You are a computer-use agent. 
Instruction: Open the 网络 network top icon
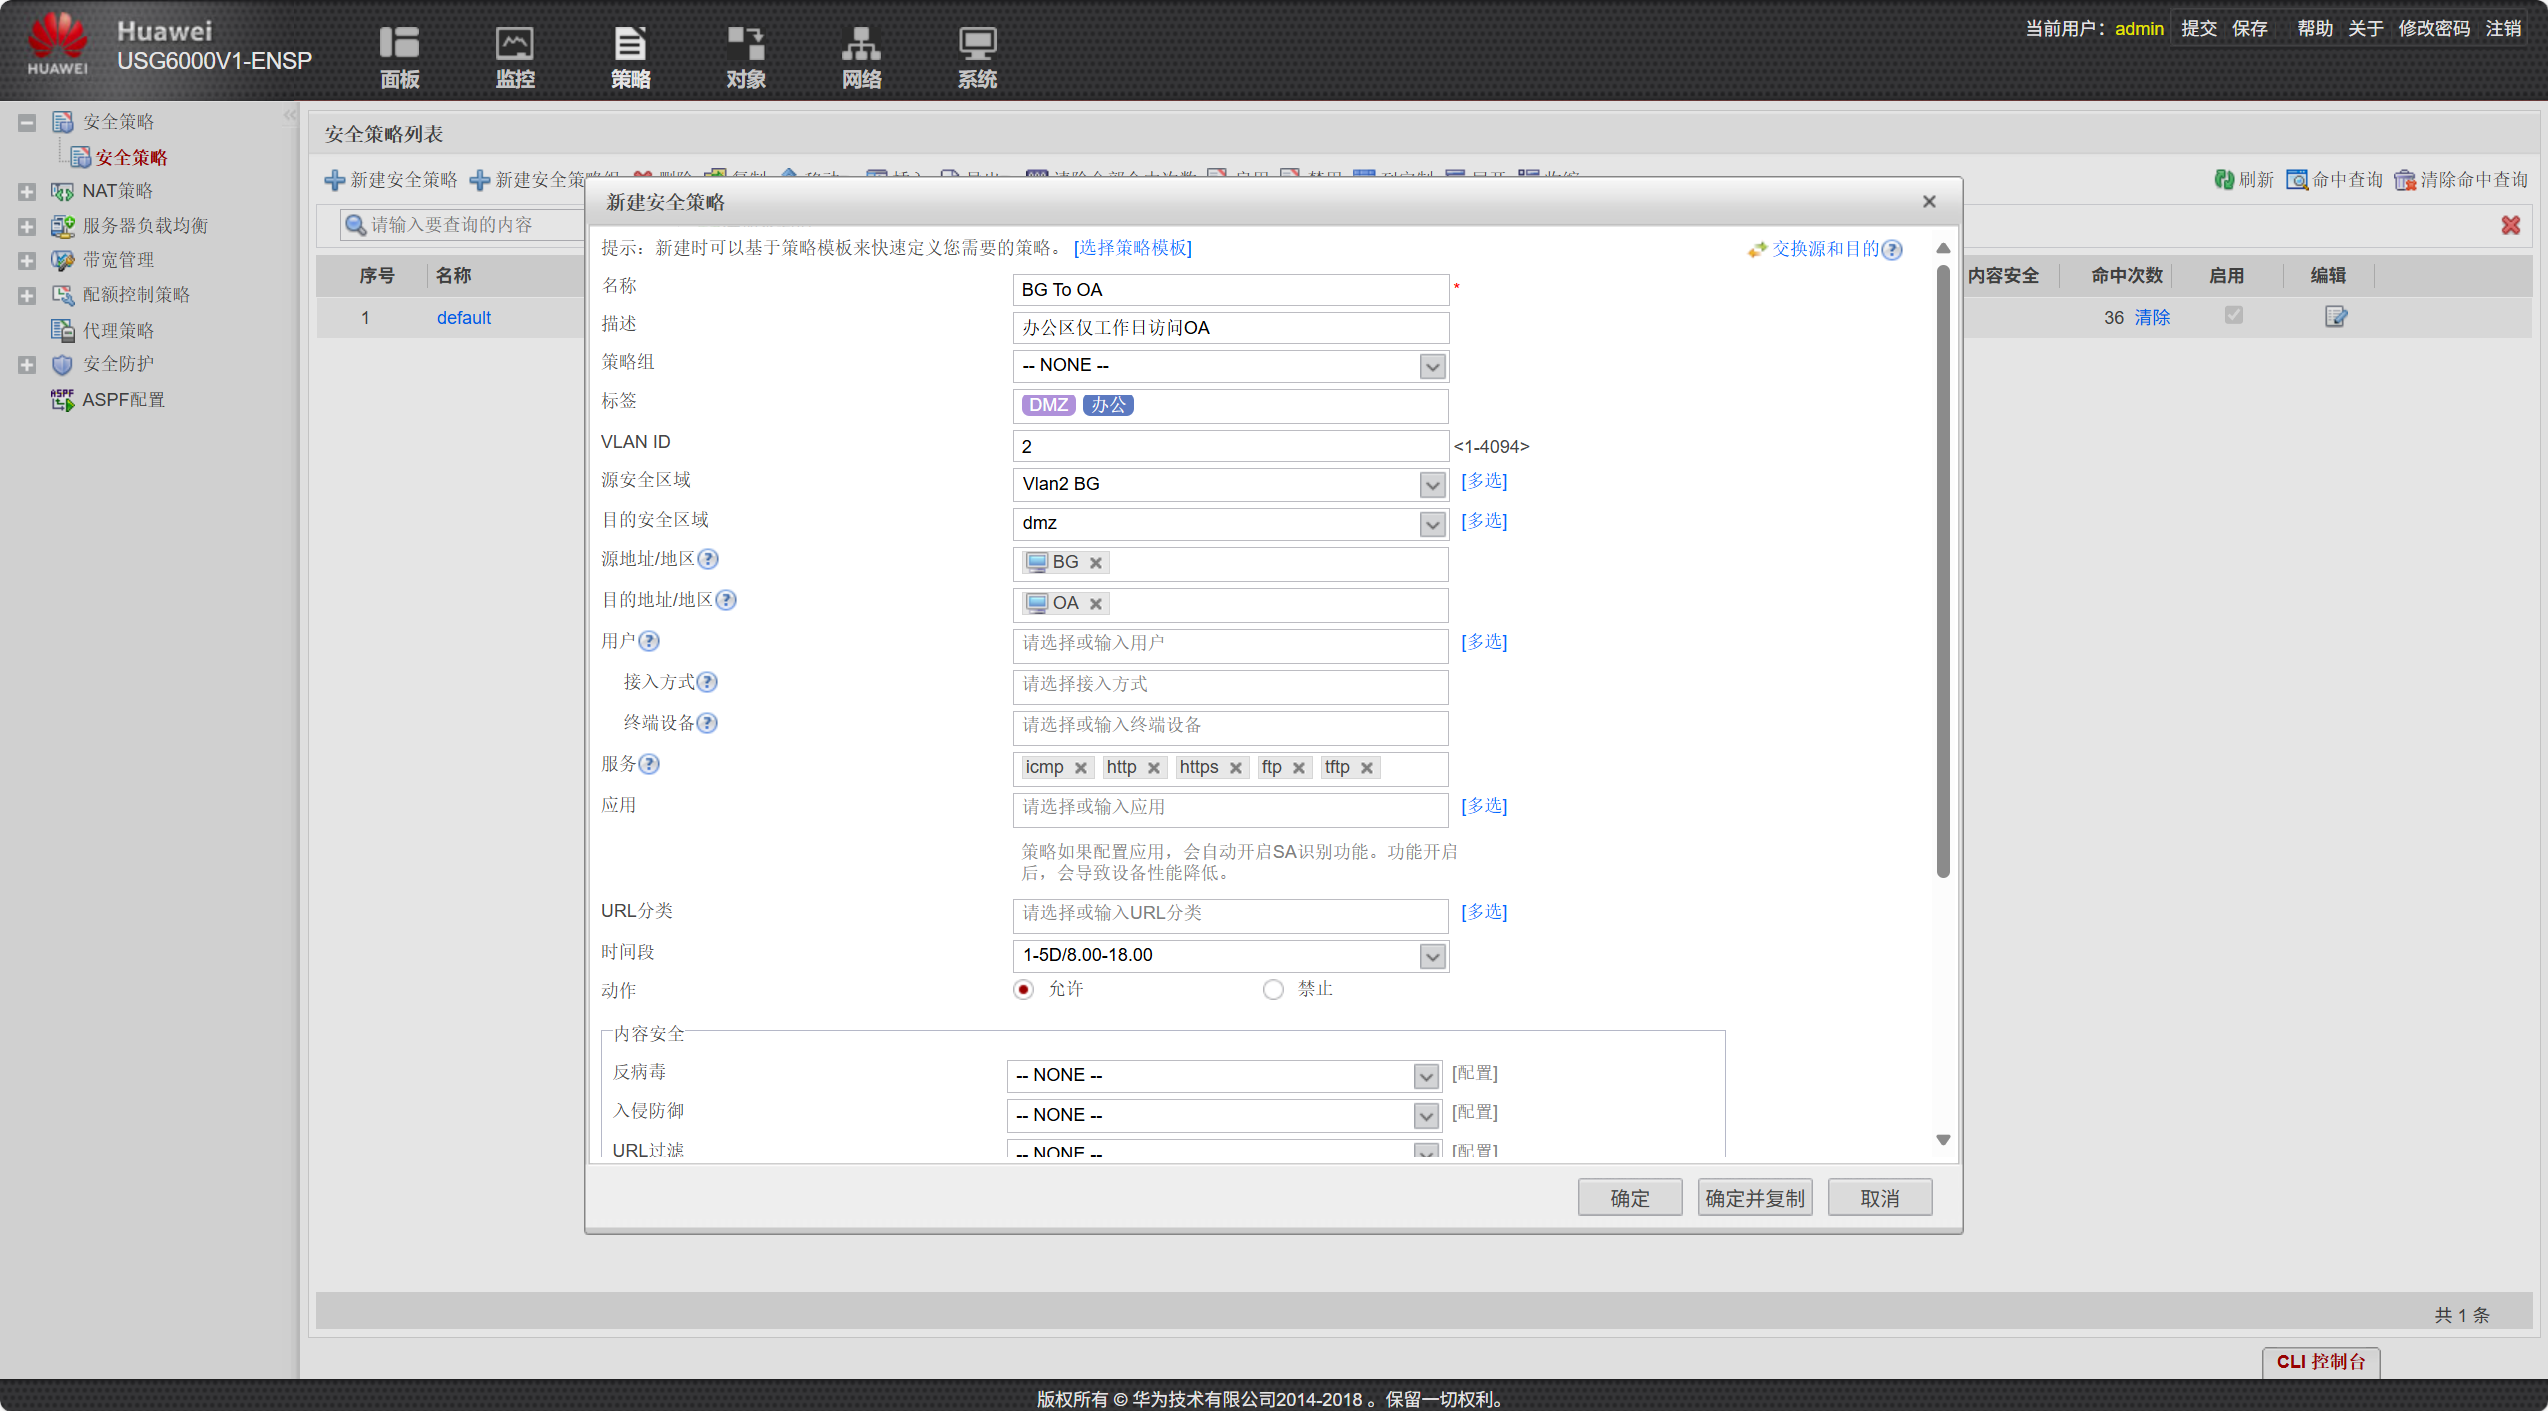[861, 56]
